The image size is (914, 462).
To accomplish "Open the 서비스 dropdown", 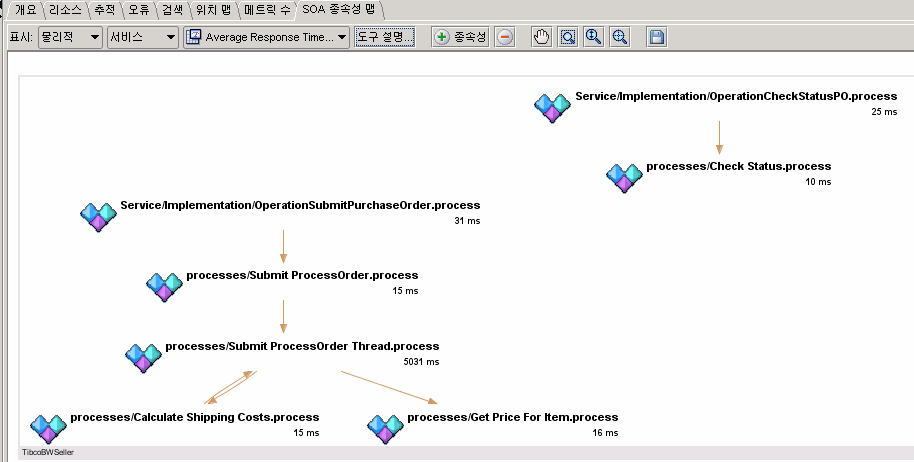I will (x=143, y=37).
